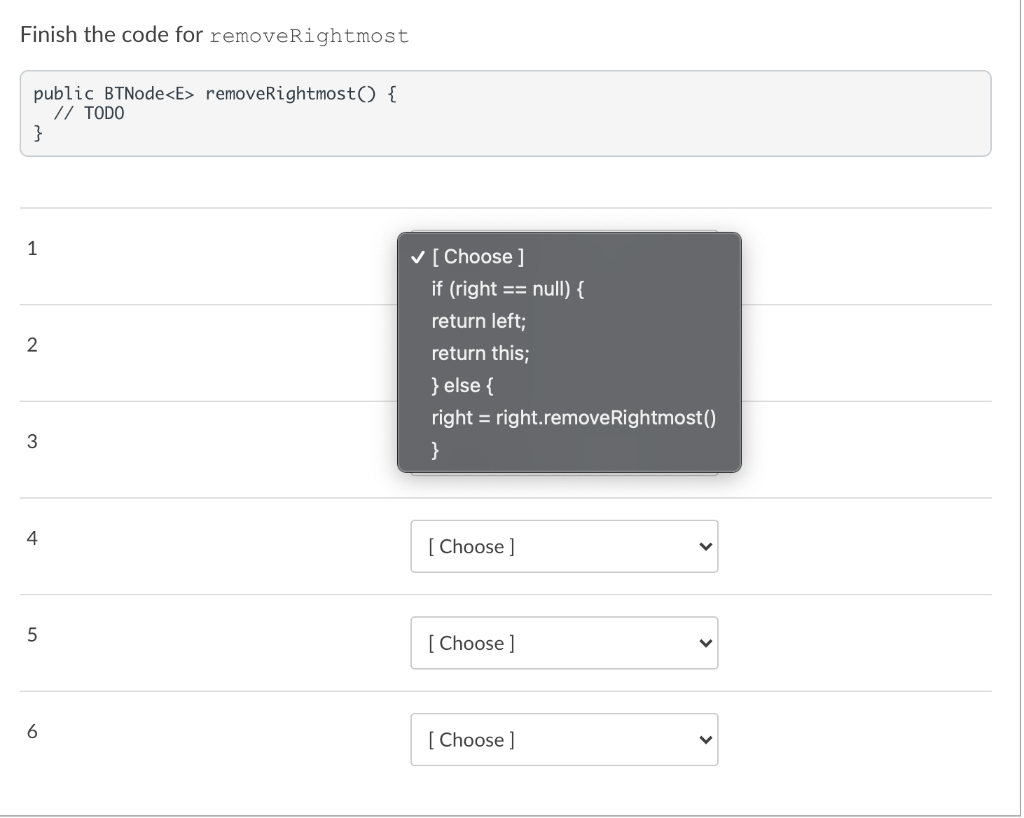Click the chevron on question 6's dropdown
The height and width of the screenshot is (818, 1024).
(x=703, y=739)
